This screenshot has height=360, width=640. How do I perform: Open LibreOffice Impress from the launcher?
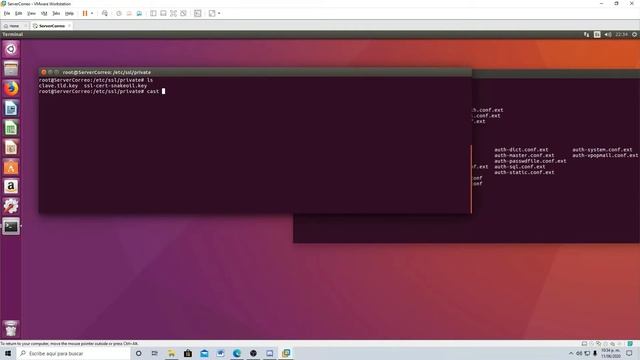click(x=11, y=147)
